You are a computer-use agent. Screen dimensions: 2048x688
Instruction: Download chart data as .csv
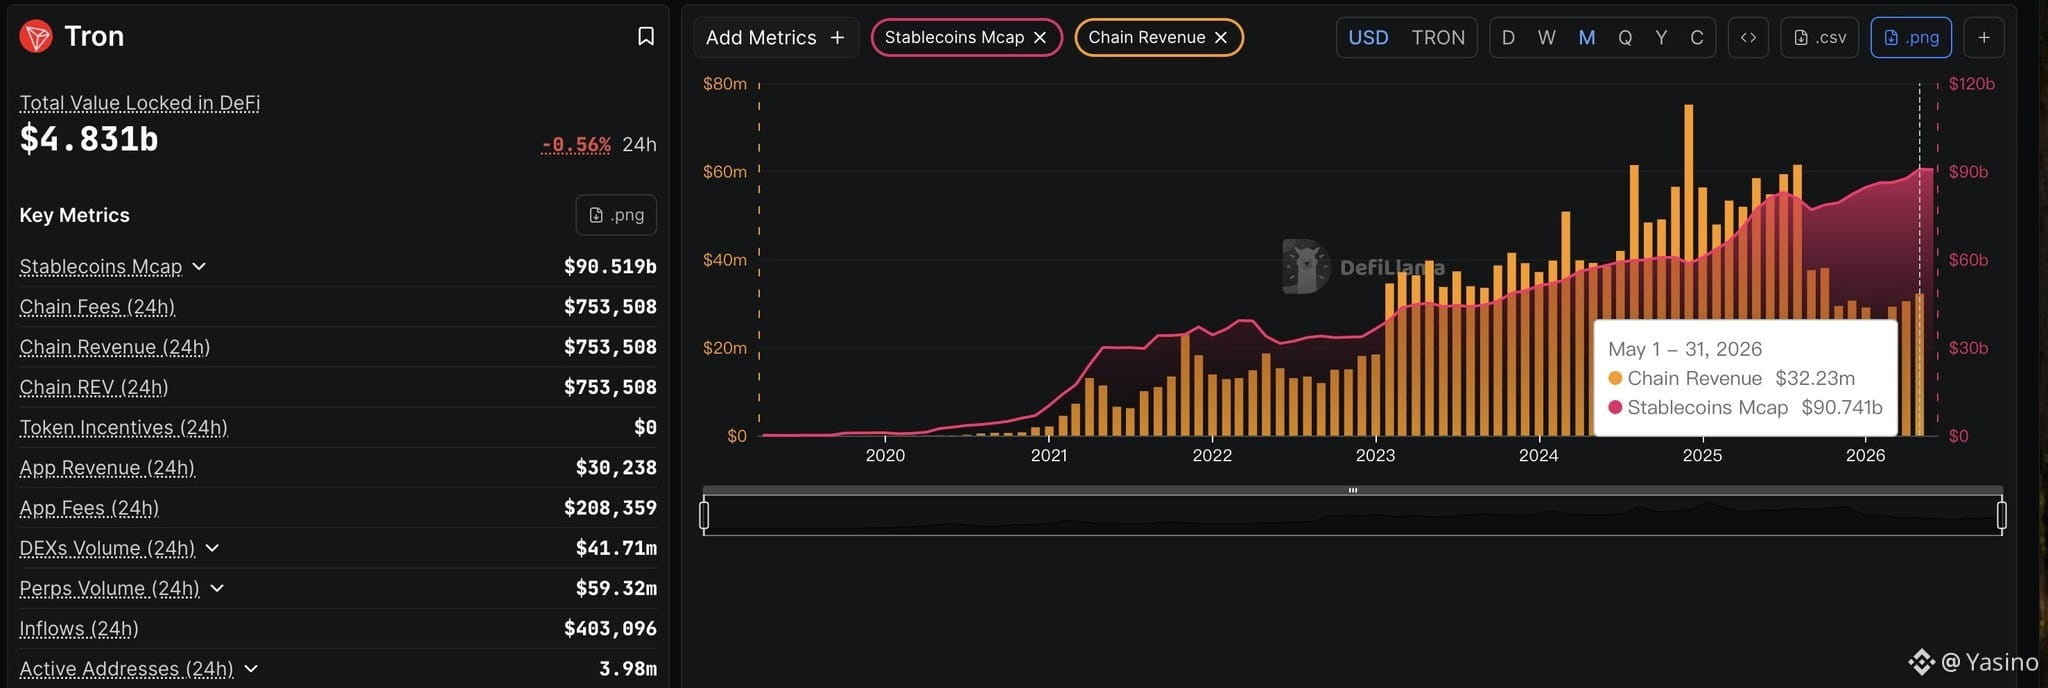point(1820,37)
